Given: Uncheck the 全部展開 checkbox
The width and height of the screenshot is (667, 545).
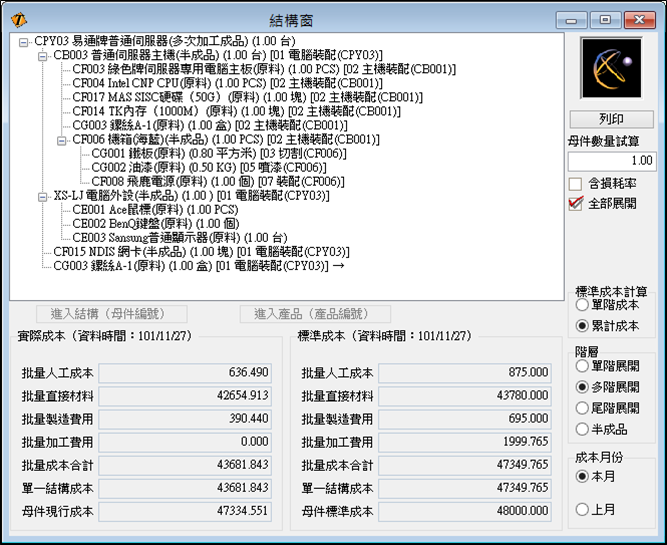Looking at the screenshot, I should click(575, 203).
